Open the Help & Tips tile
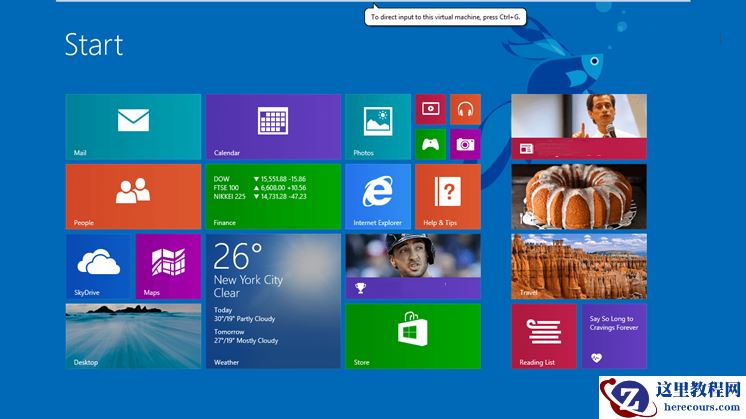 [x=448, y=196]
